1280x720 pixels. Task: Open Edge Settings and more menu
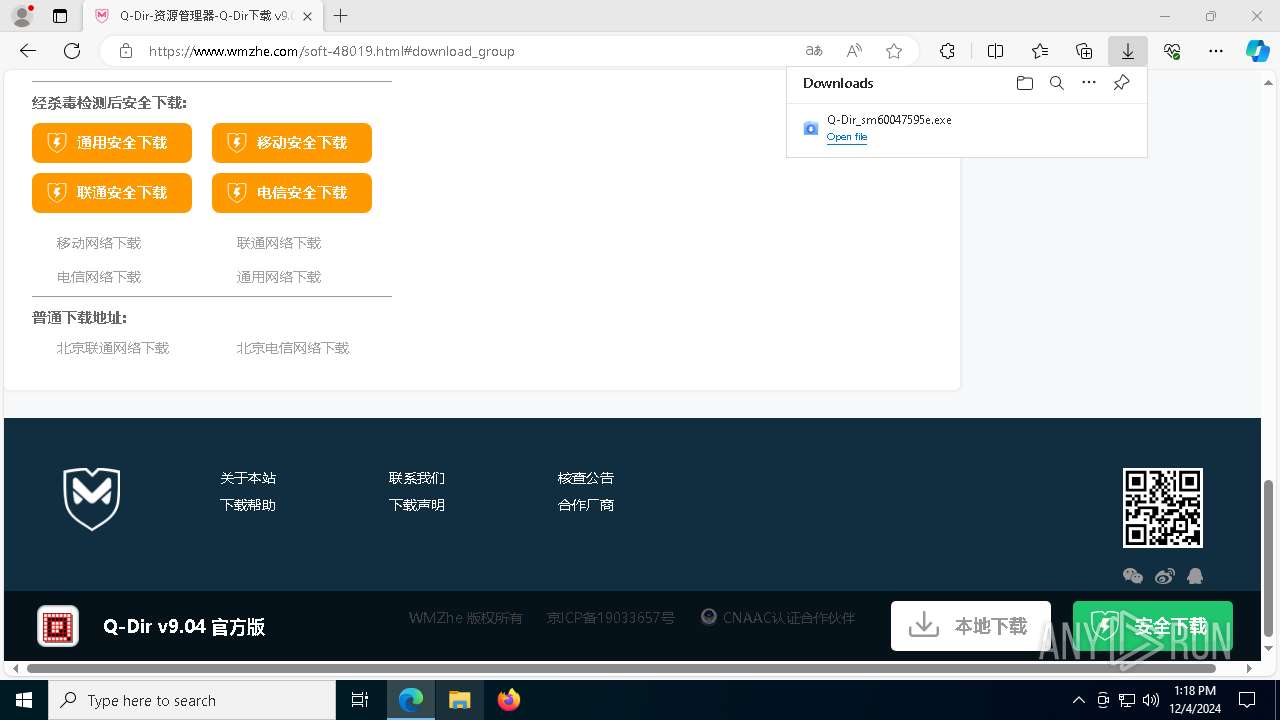(1216, 51)
